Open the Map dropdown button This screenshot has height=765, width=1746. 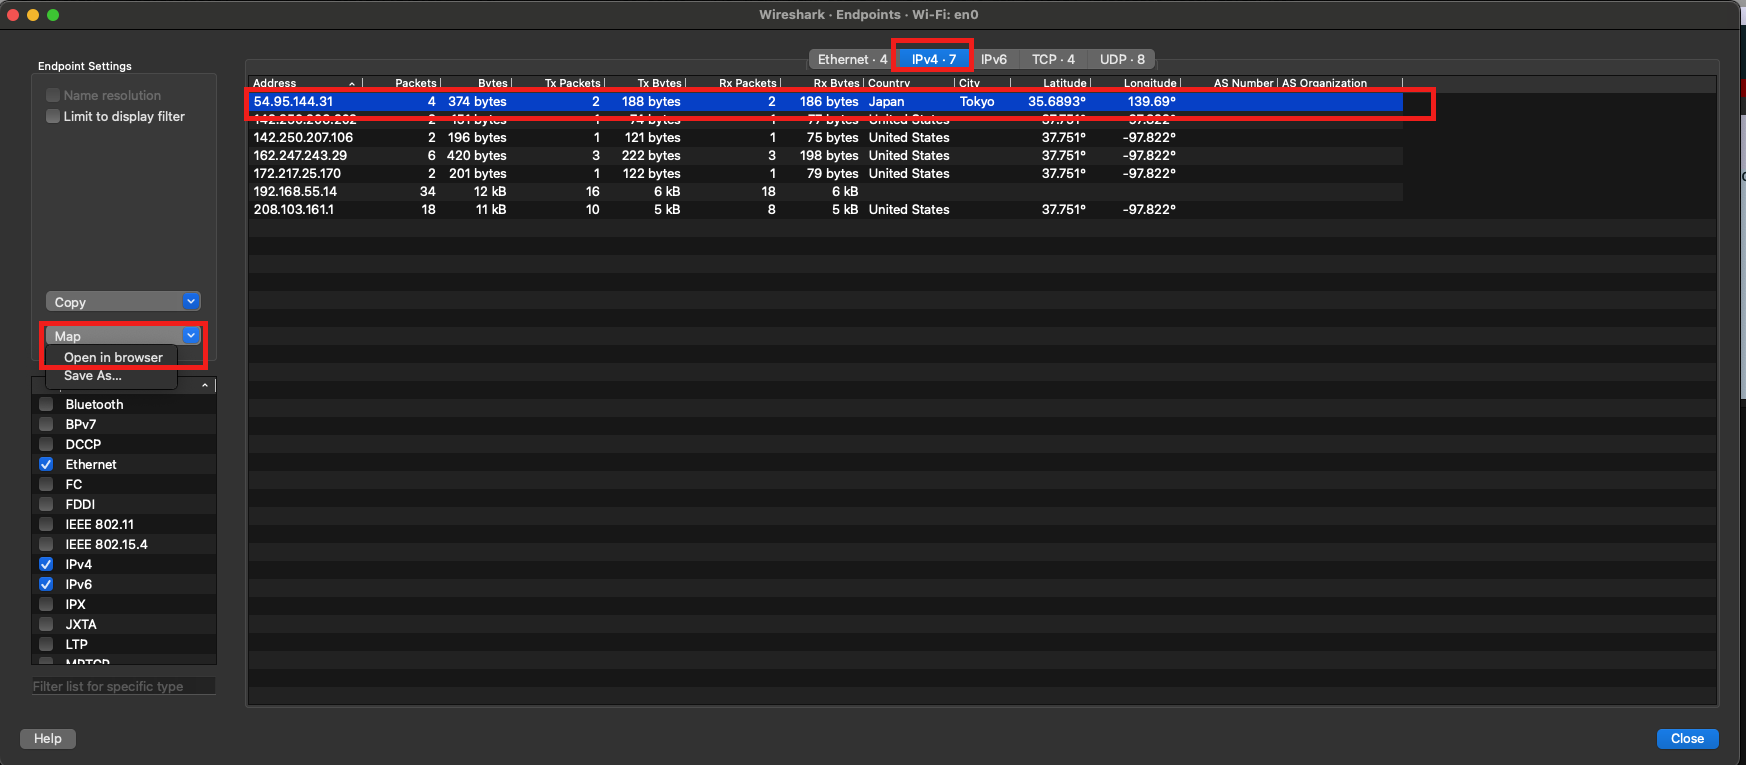point(123,336)
